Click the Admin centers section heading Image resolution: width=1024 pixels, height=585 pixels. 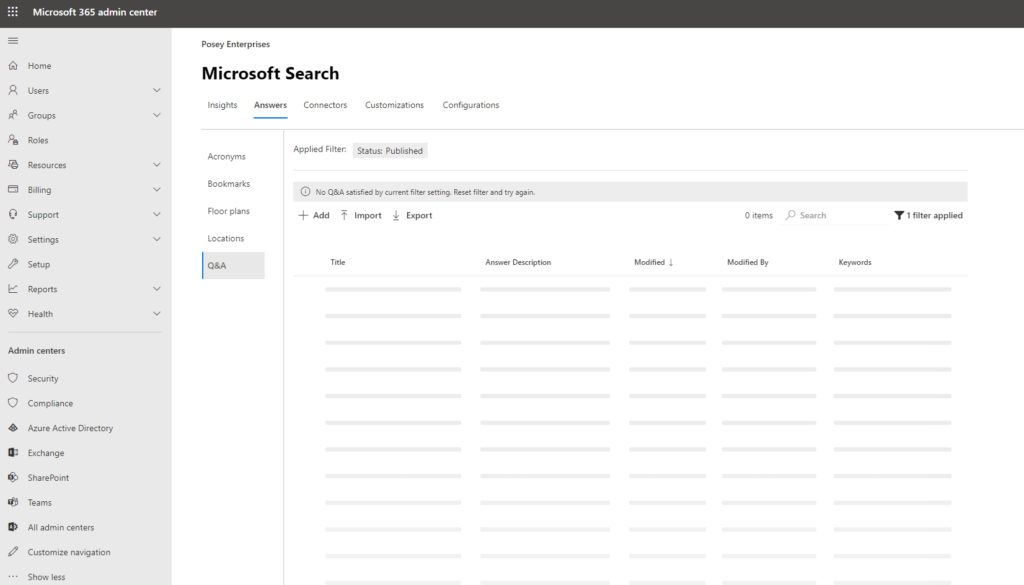click(x=37, y=351)
